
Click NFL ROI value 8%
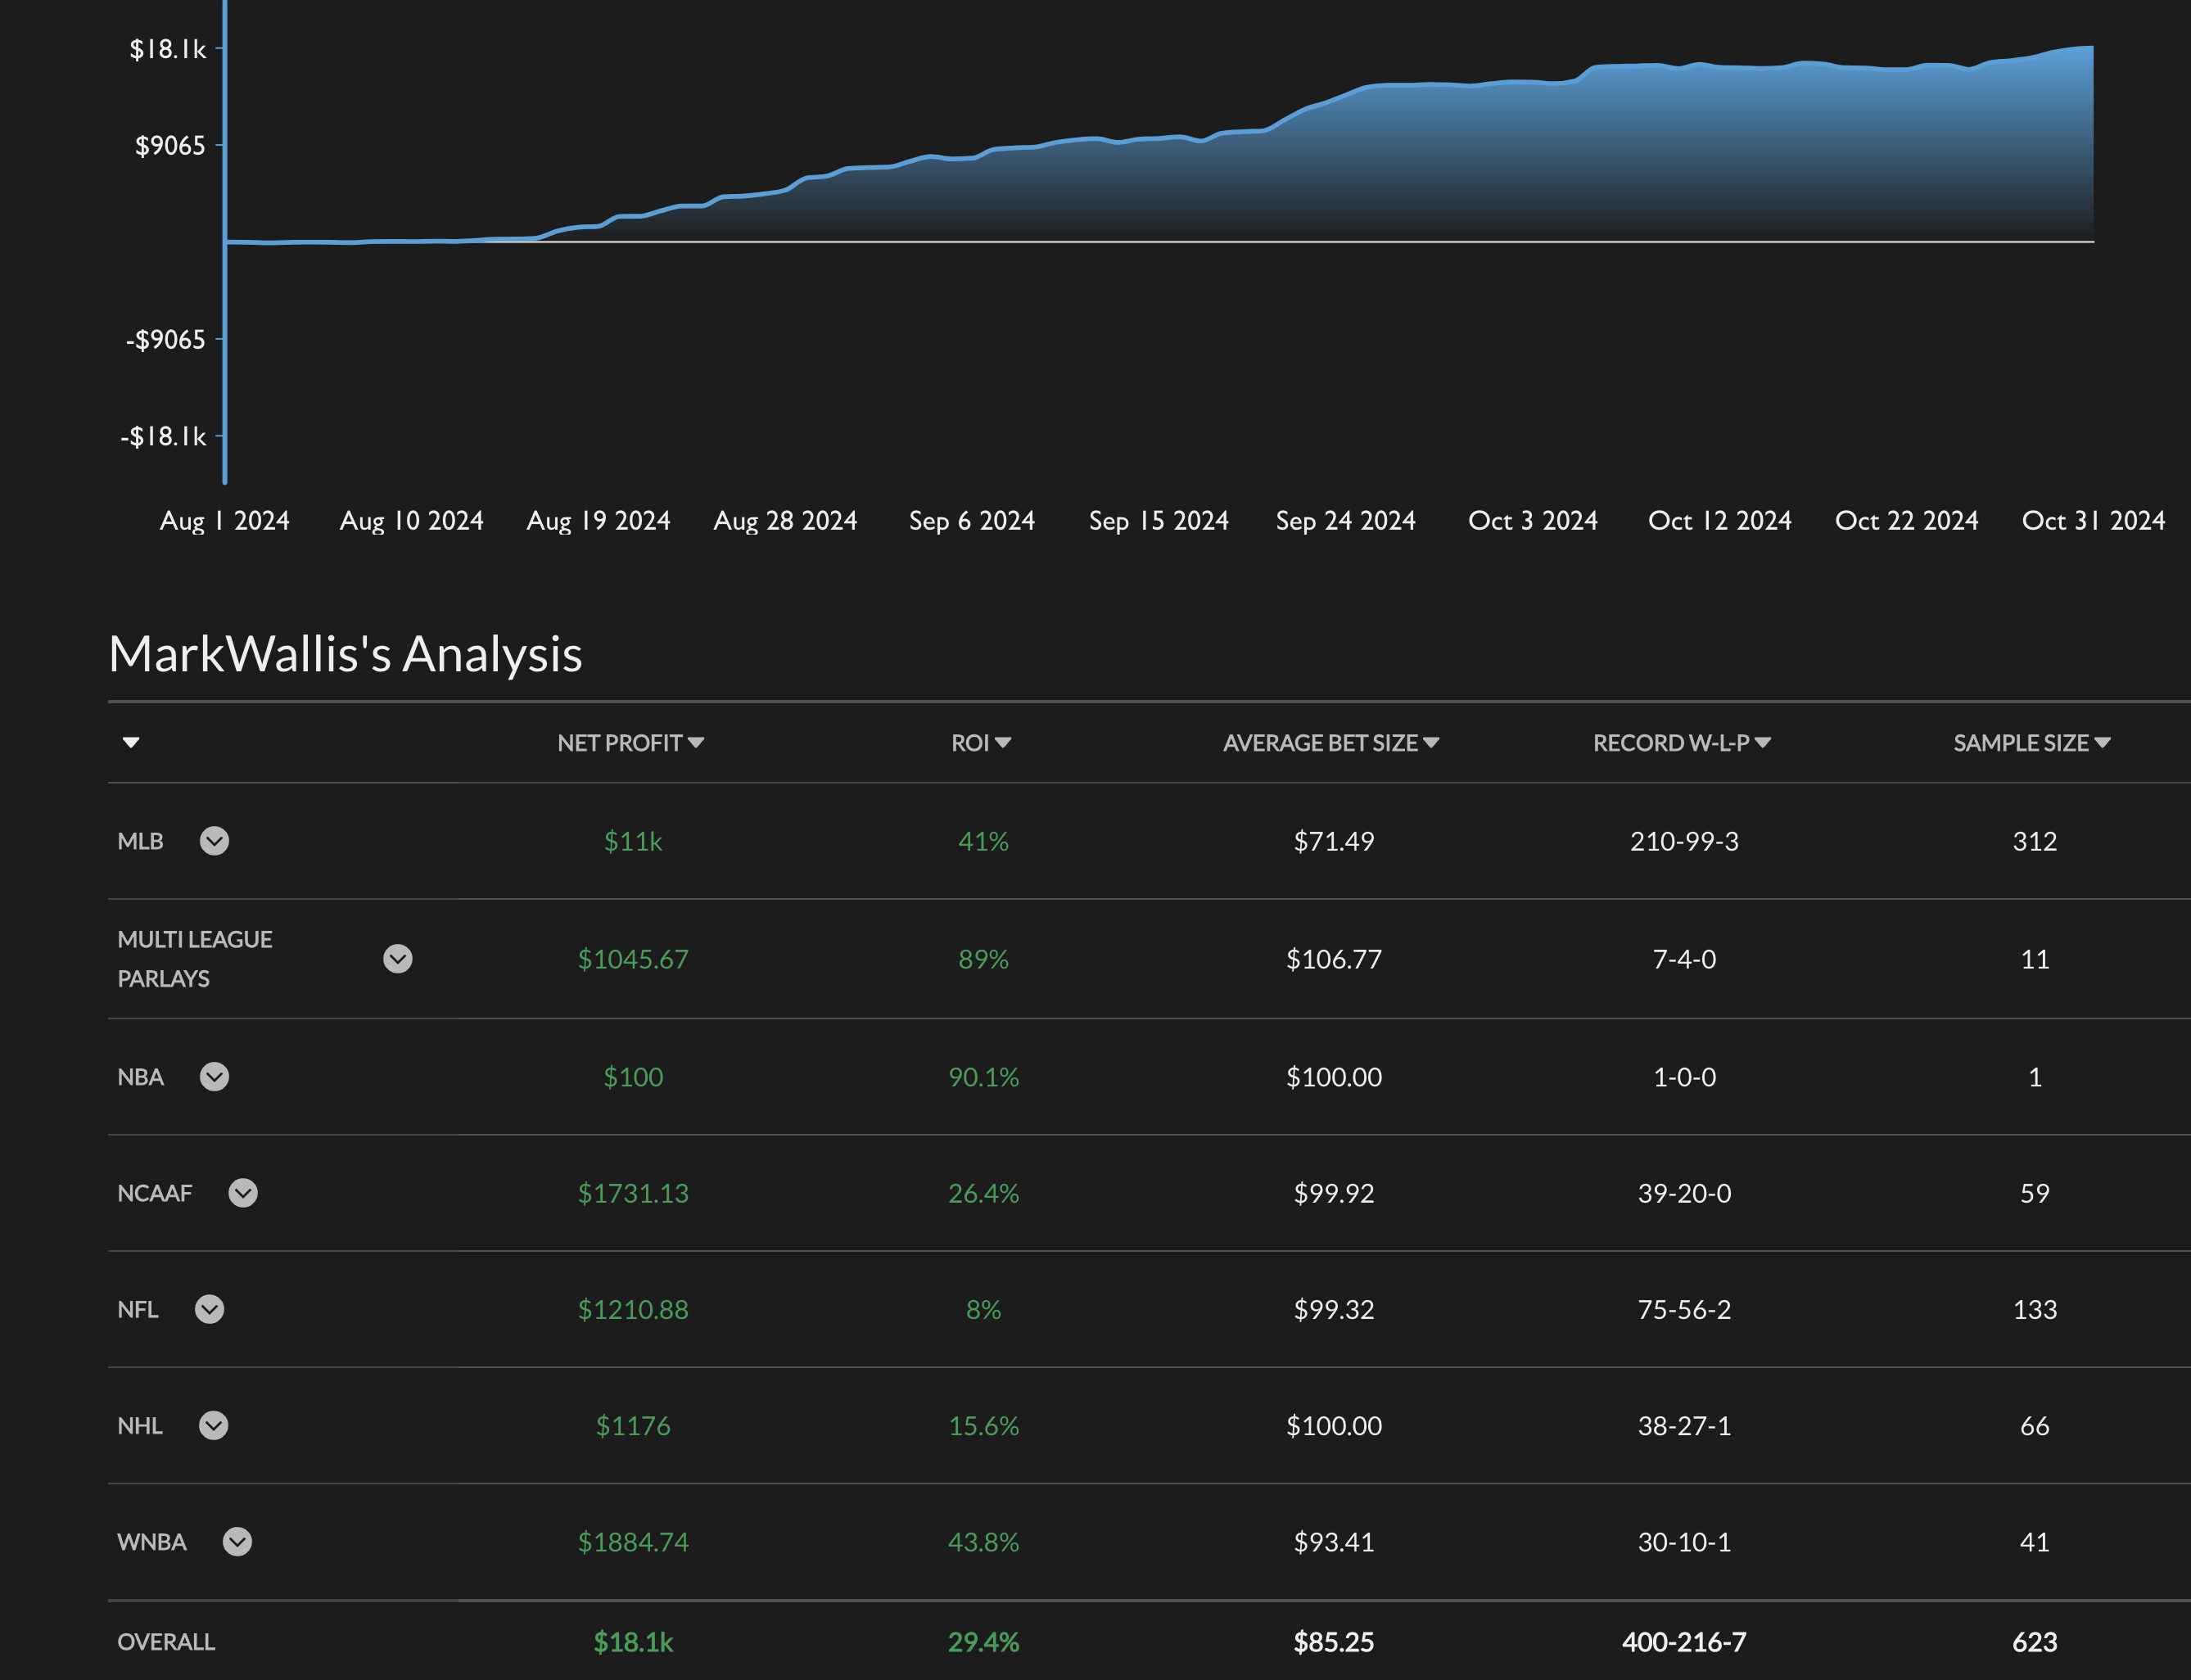pos(983,1309)
